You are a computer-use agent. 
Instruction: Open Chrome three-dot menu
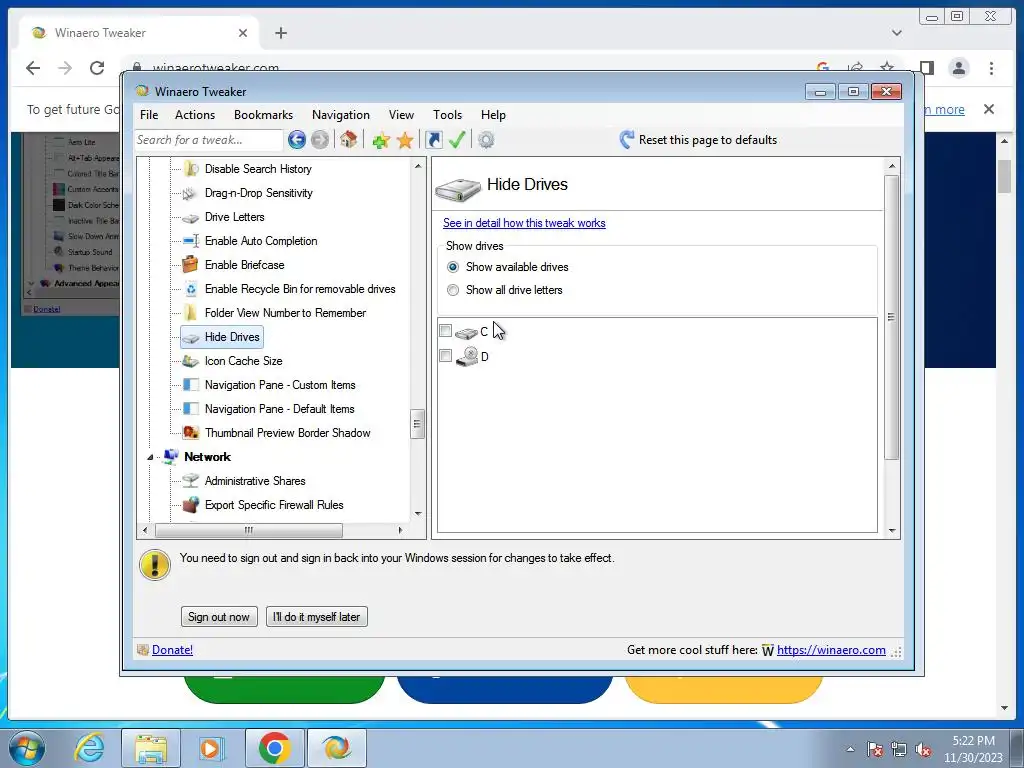pyautogui.click(x=991, y=68)
